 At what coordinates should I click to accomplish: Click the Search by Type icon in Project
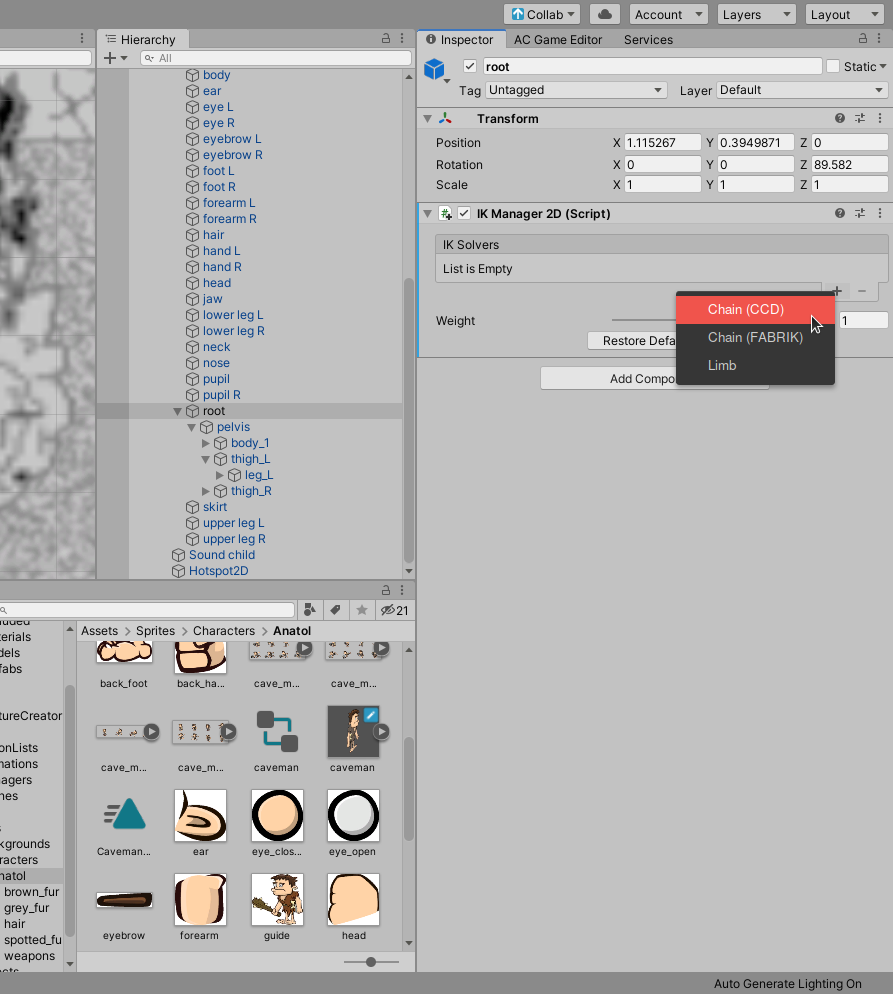click(x=310, y=610)
